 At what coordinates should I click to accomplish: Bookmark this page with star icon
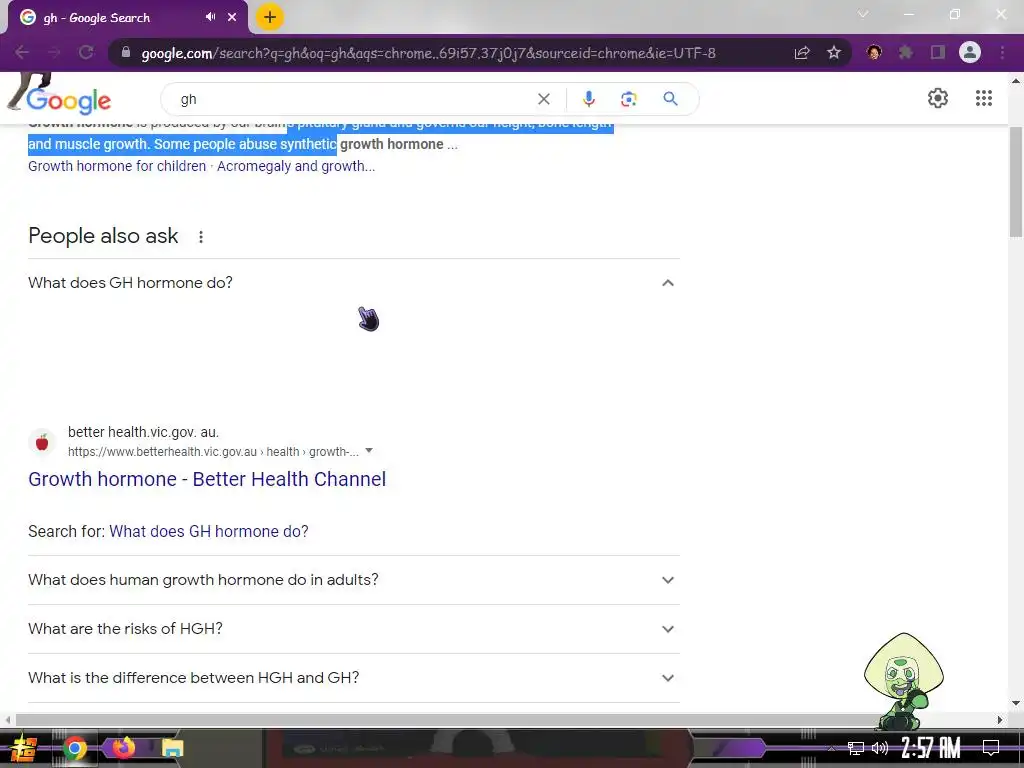[834, 53]
